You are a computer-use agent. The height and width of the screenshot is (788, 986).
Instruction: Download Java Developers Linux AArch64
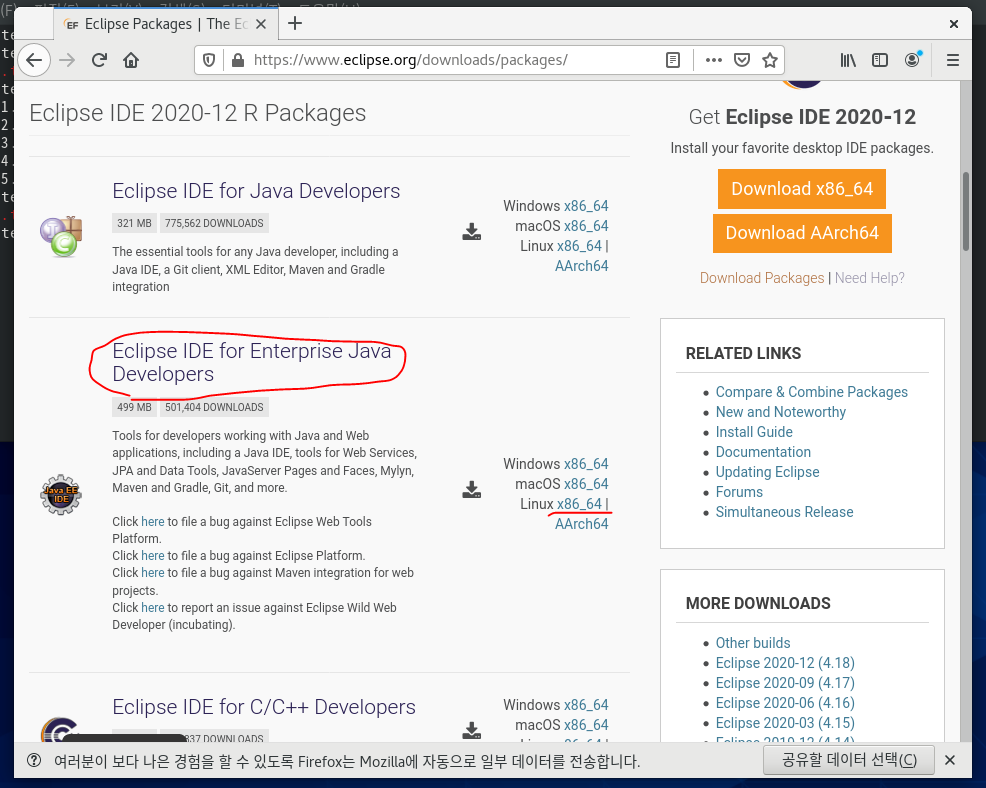582,266
